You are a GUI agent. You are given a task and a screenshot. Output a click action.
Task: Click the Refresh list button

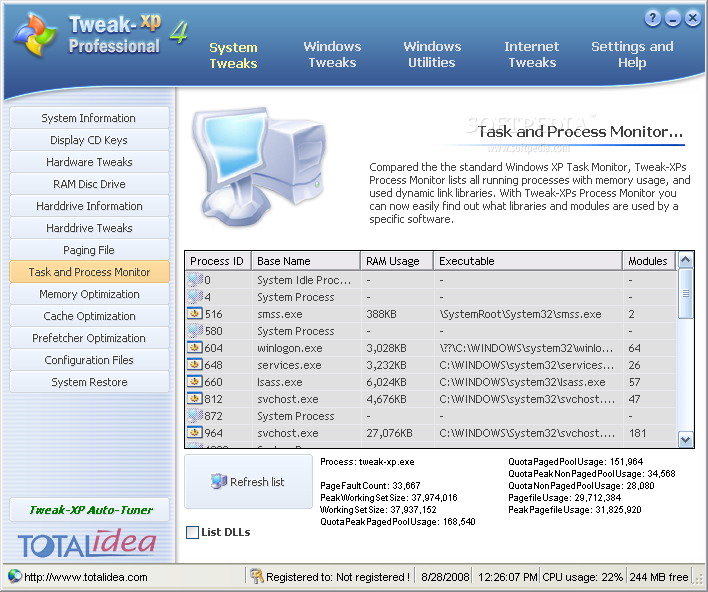pyautogui.click(x=248, y=481)
